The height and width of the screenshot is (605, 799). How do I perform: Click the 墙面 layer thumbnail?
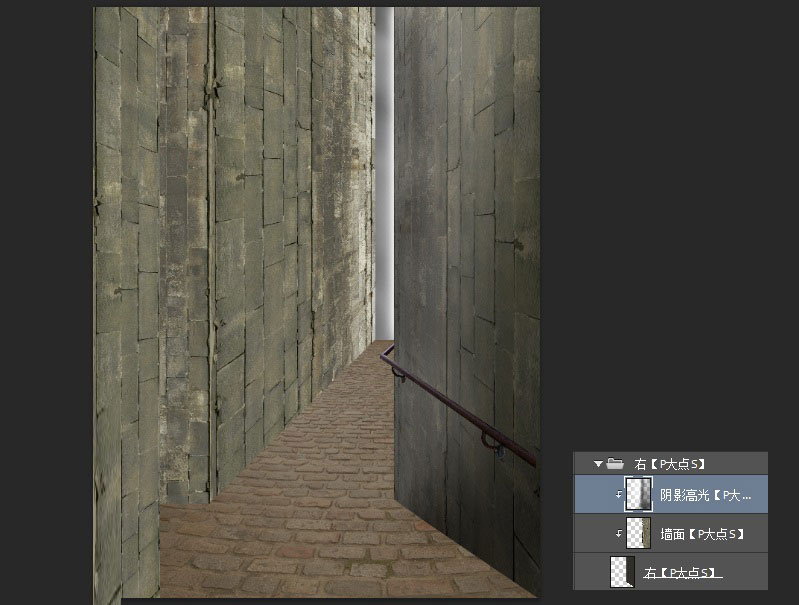(638, 533)
